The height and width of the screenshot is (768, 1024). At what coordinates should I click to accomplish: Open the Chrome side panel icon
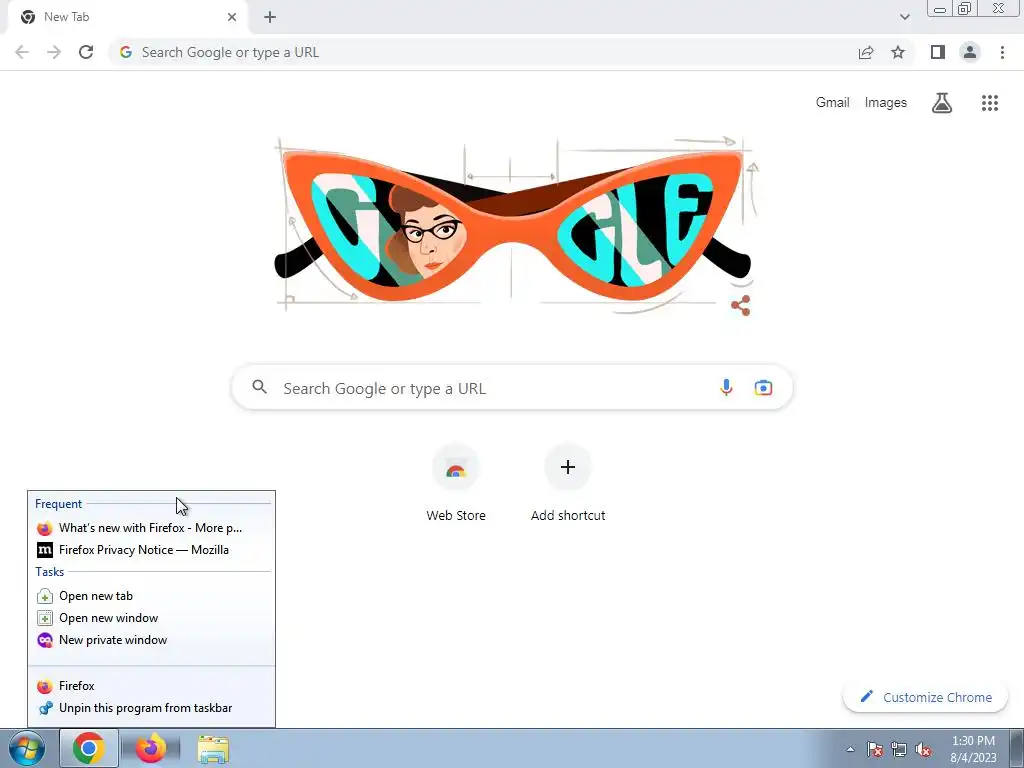point(938,52)
